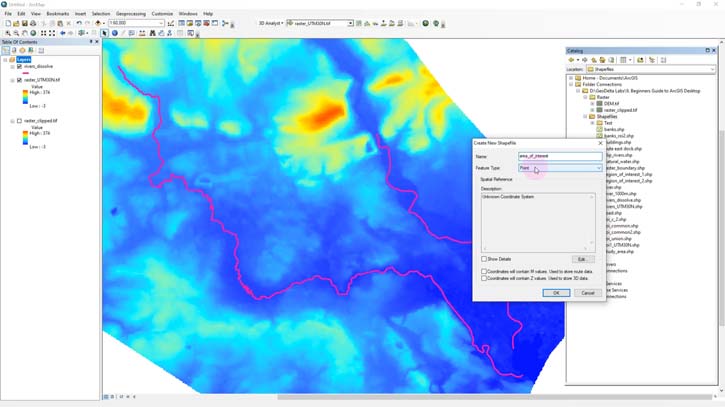Select the Zoom In magnifier tool
This screenshot has width=725, height=407.
pos(8,33)
